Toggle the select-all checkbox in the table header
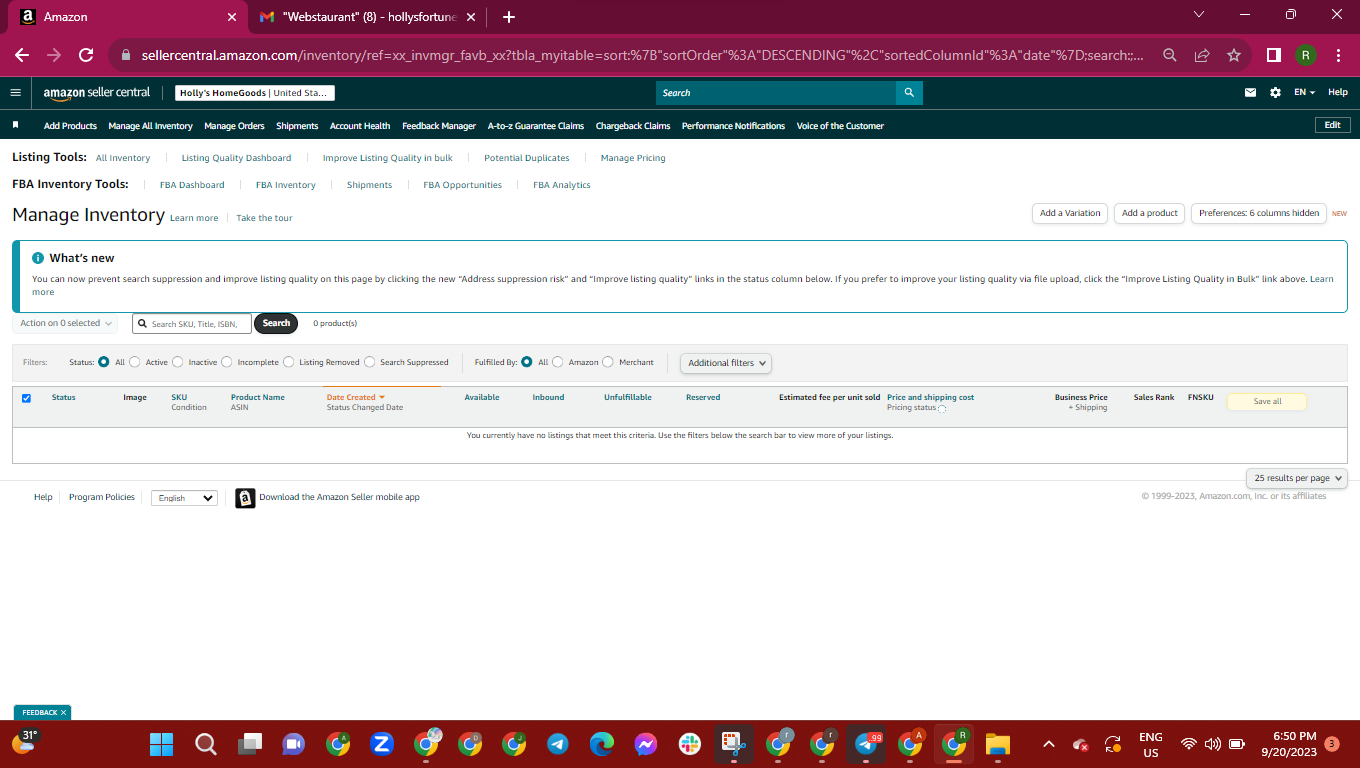 pos(26,398)
